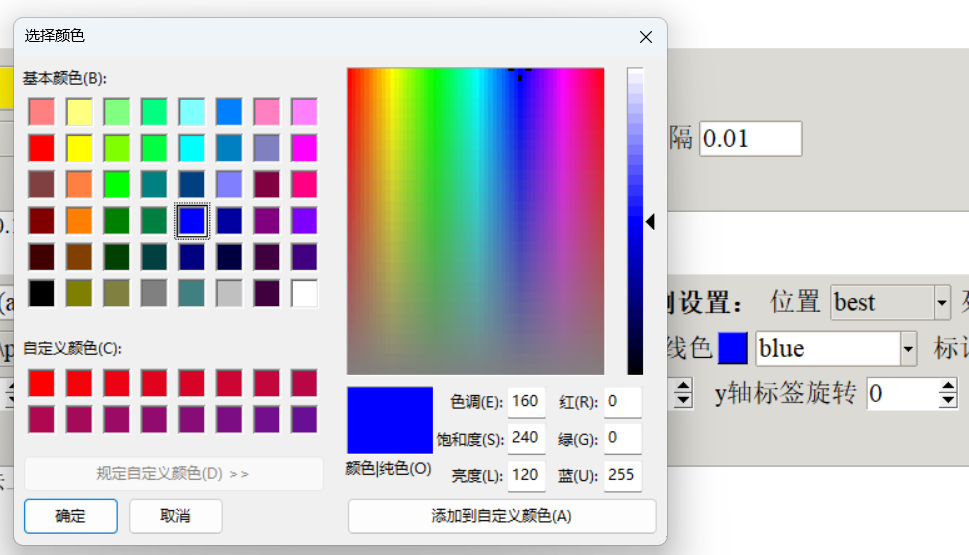969x555 pixels.
Task: Open the blue line color dropdown in background
Action: (908, 349)
